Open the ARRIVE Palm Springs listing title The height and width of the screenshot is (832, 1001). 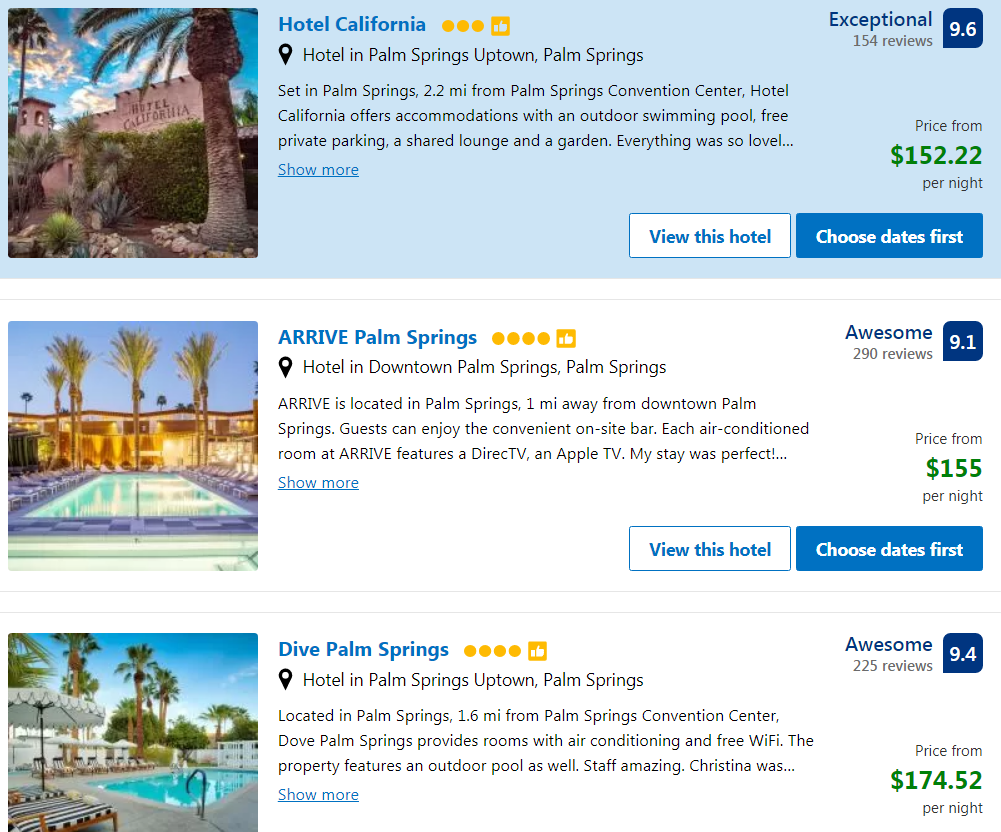(377, 337)
